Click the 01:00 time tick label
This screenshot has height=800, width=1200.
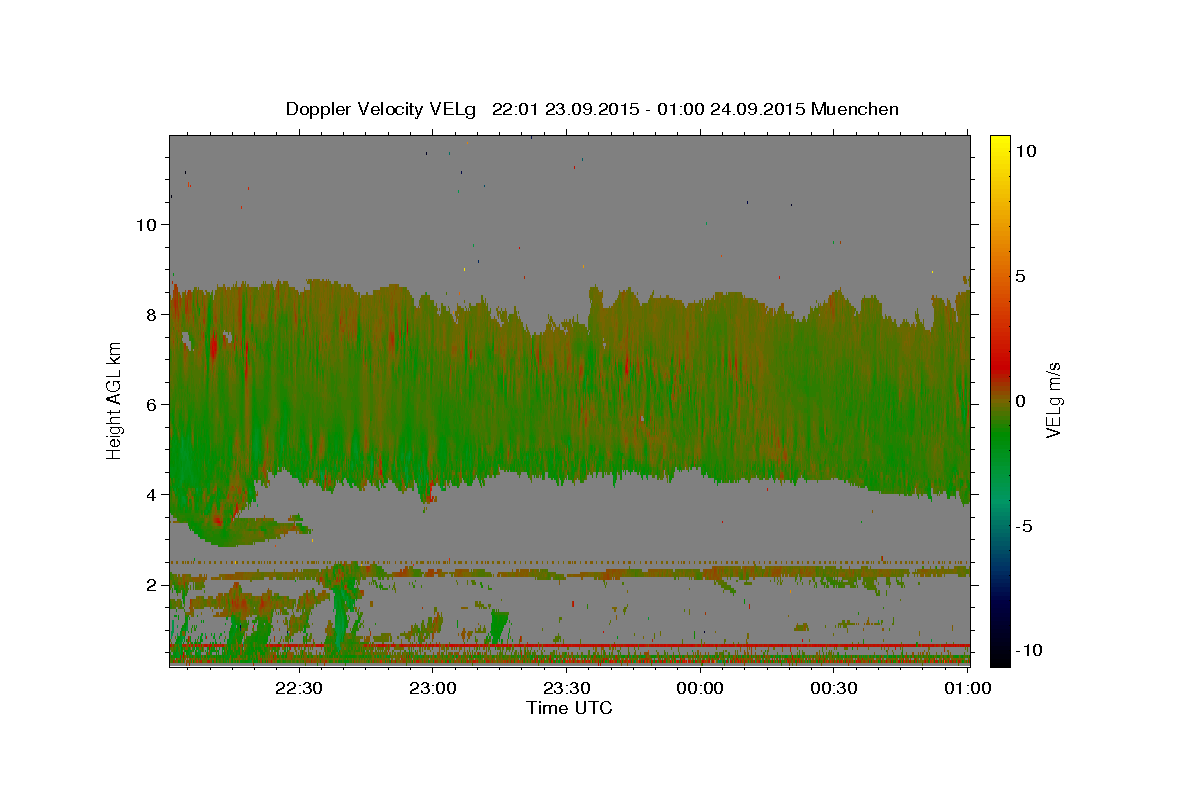[x=968, y=688]
